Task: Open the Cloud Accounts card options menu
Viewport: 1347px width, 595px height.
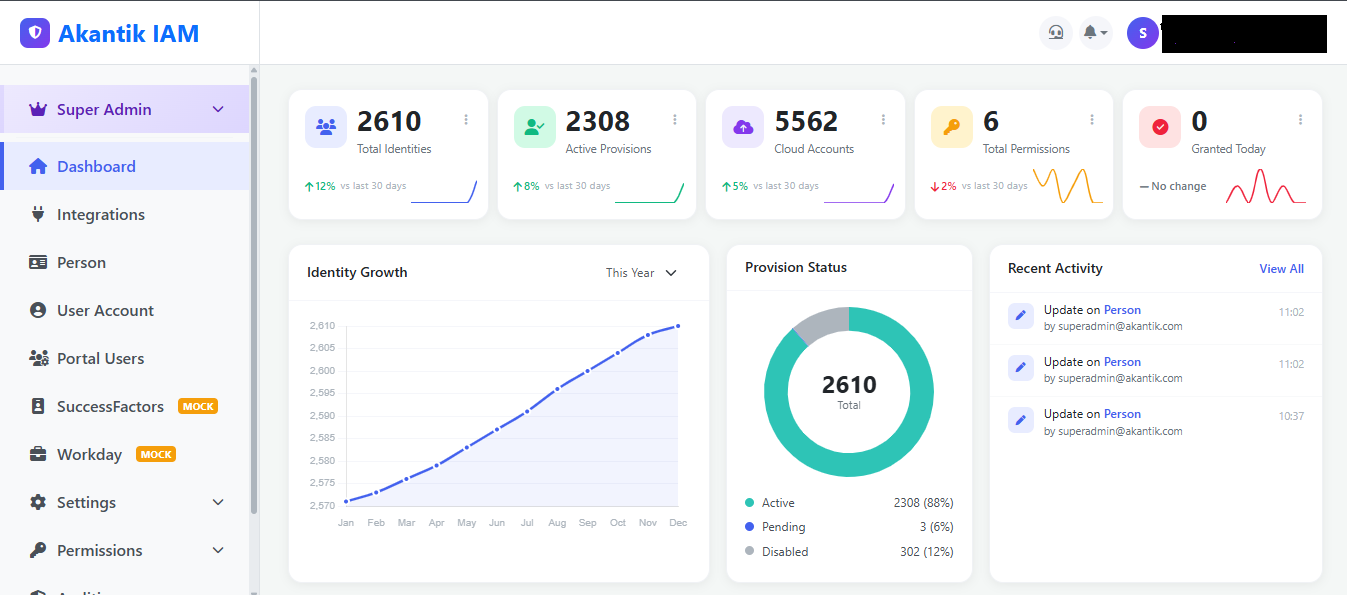Action: point(883,119)
